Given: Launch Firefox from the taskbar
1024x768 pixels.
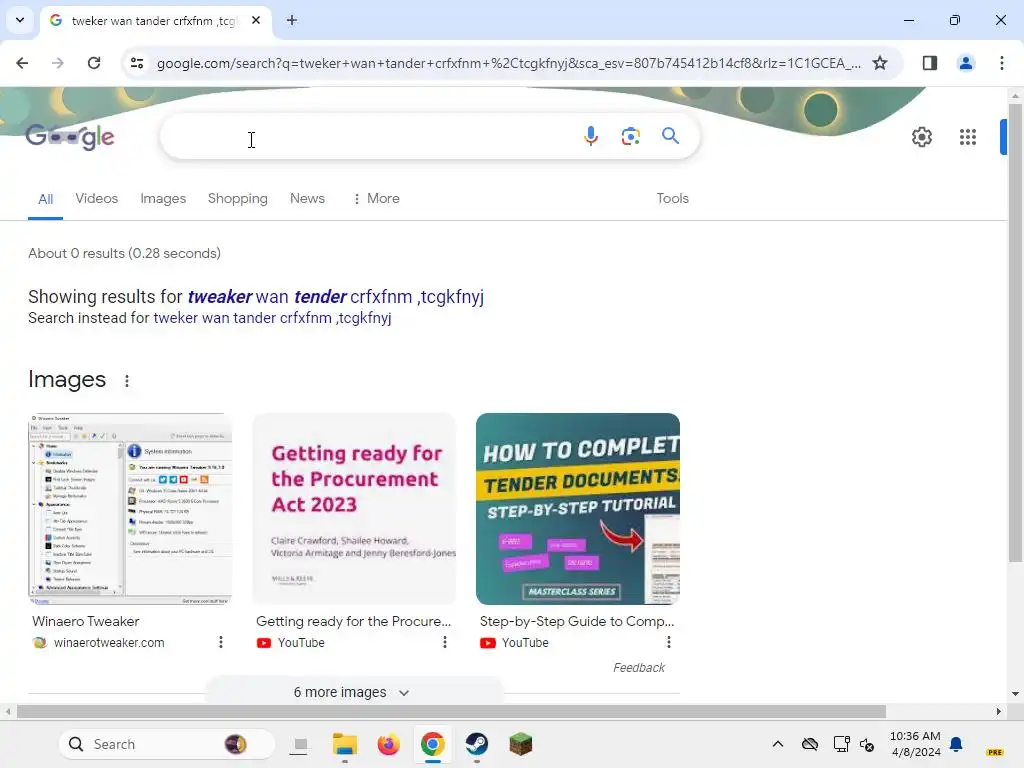Looking at the screenshot, I should click(389, 744).
